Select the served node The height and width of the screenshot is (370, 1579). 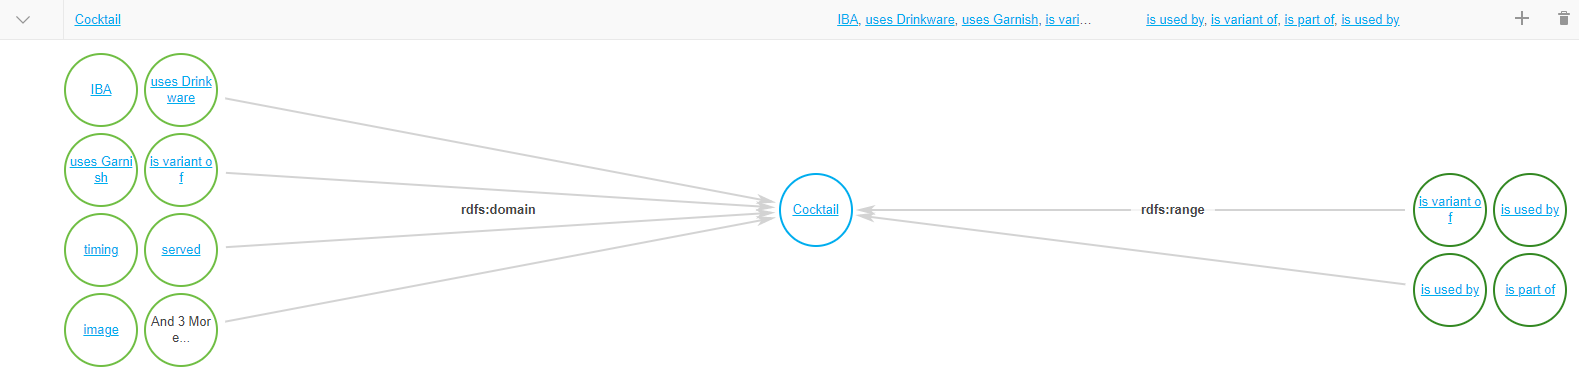click(x=181, y=250)
